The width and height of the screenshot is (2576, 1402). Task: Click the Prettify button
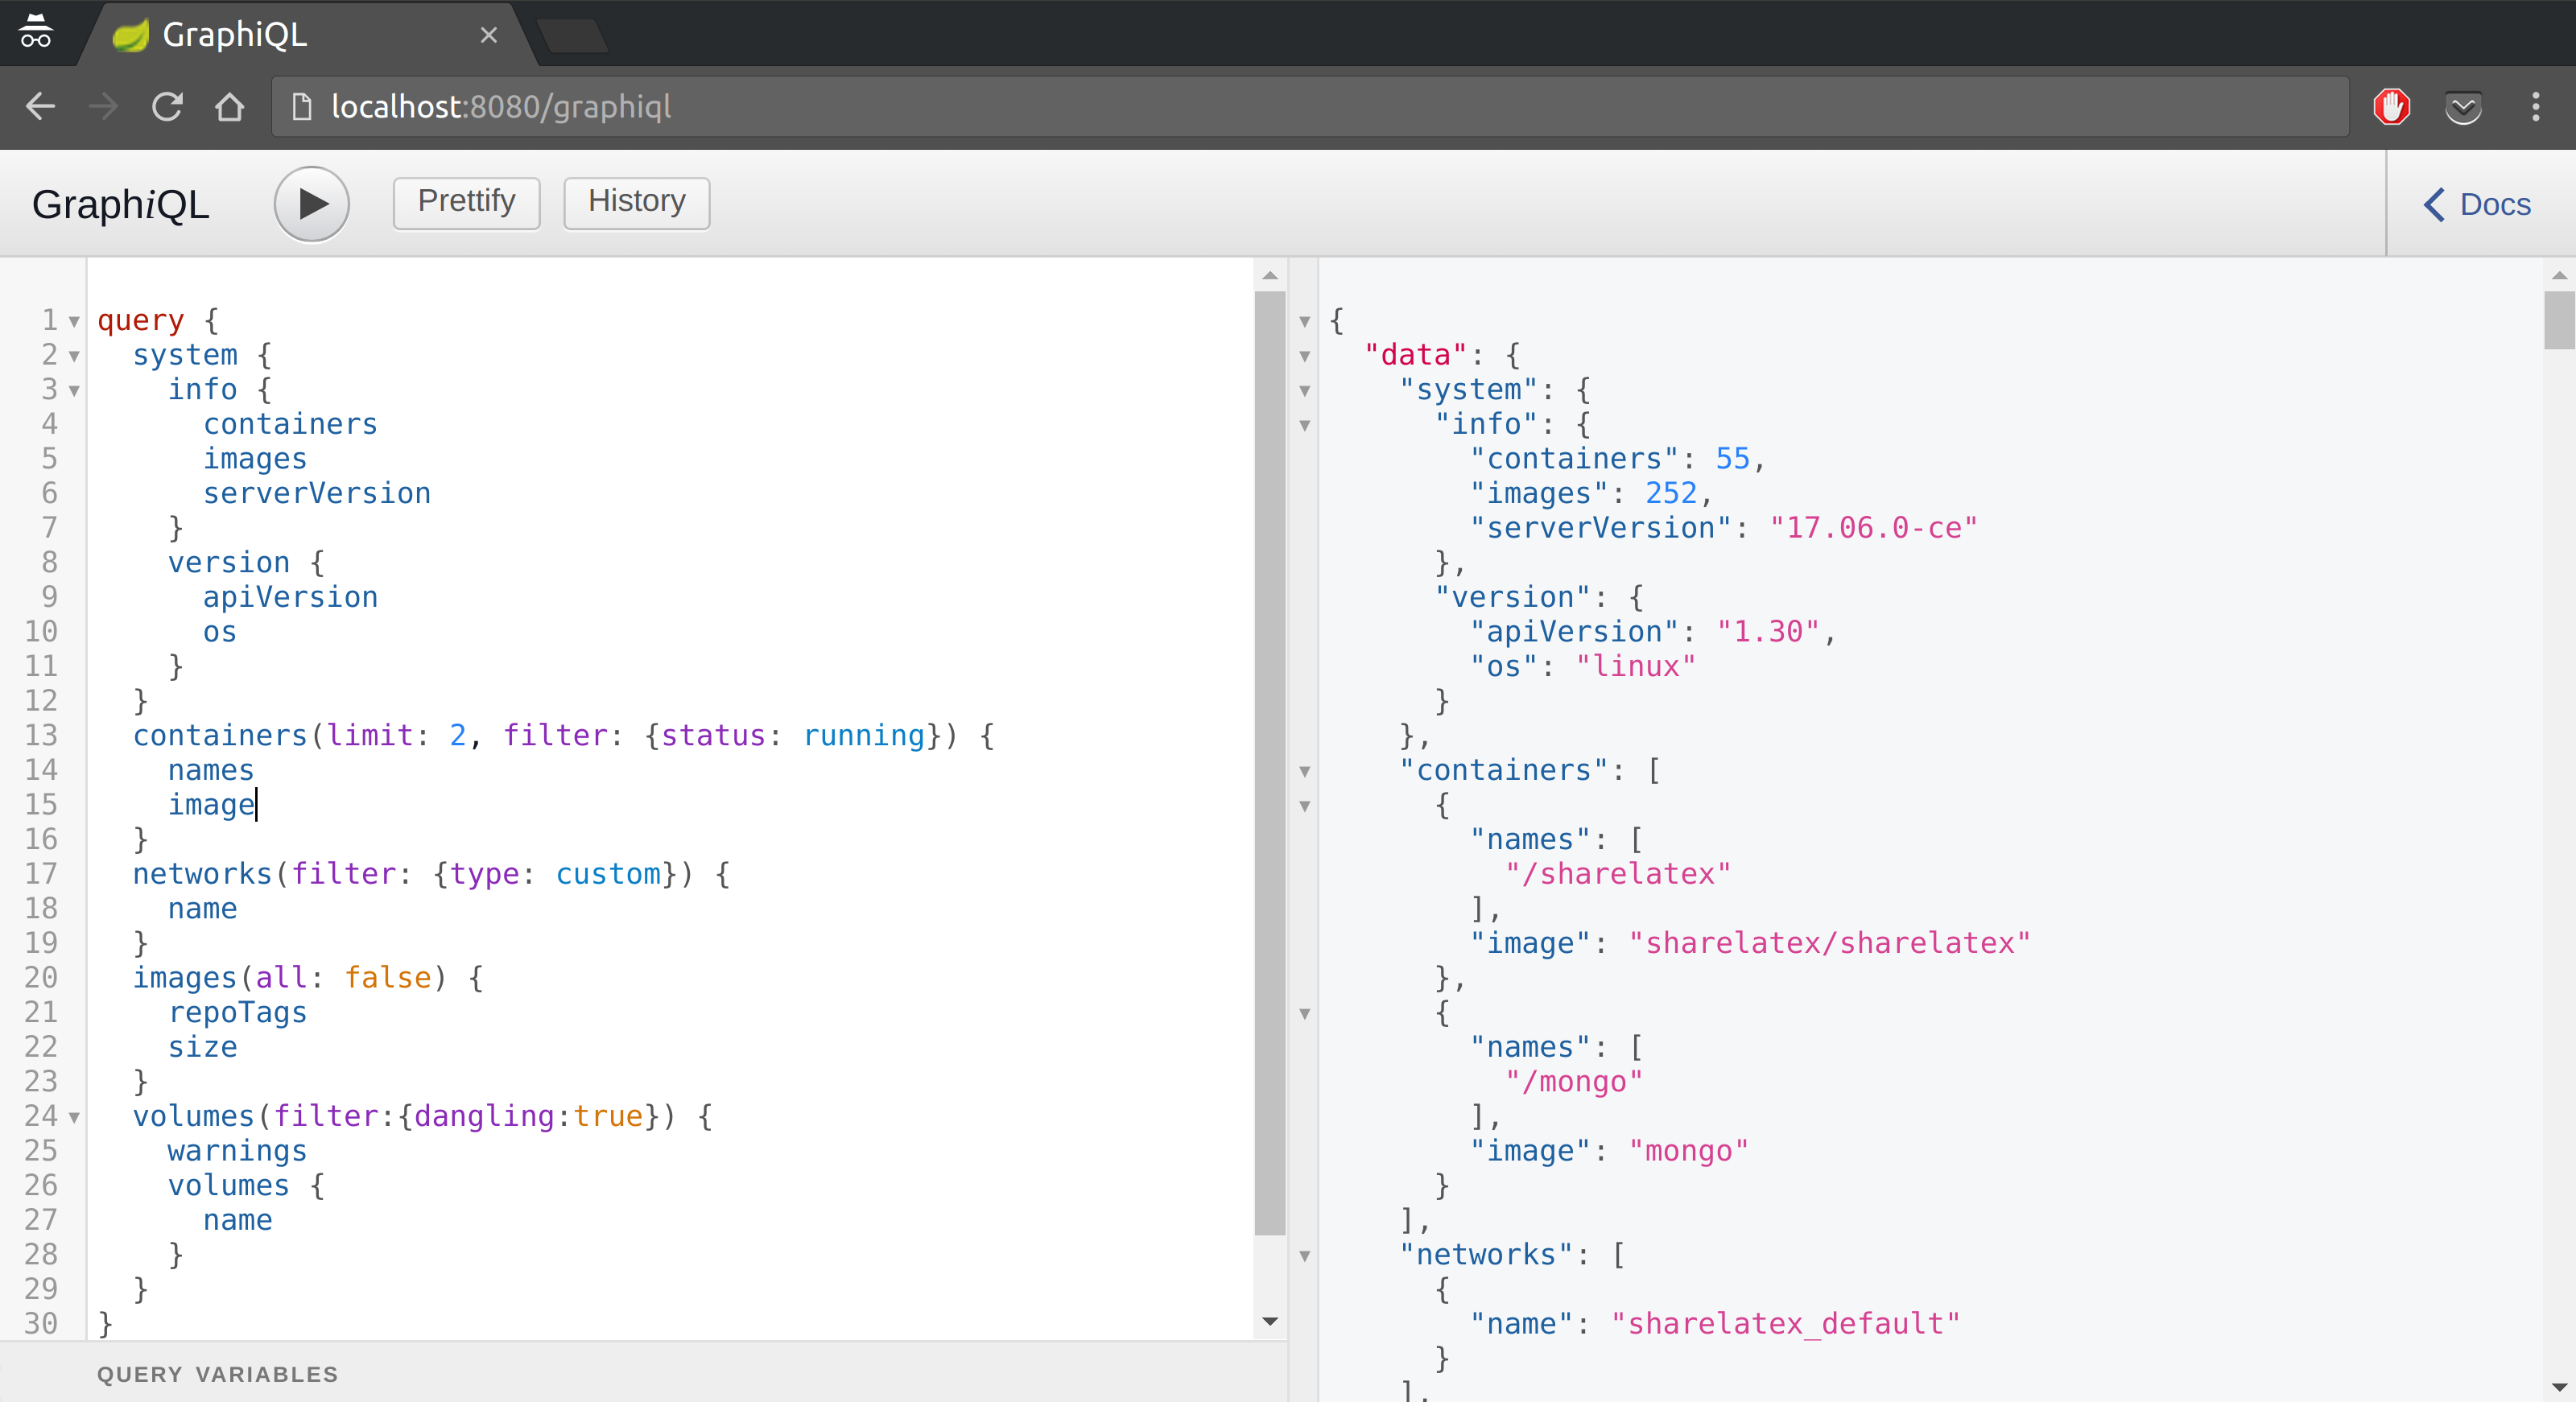[x=466, y=203]
